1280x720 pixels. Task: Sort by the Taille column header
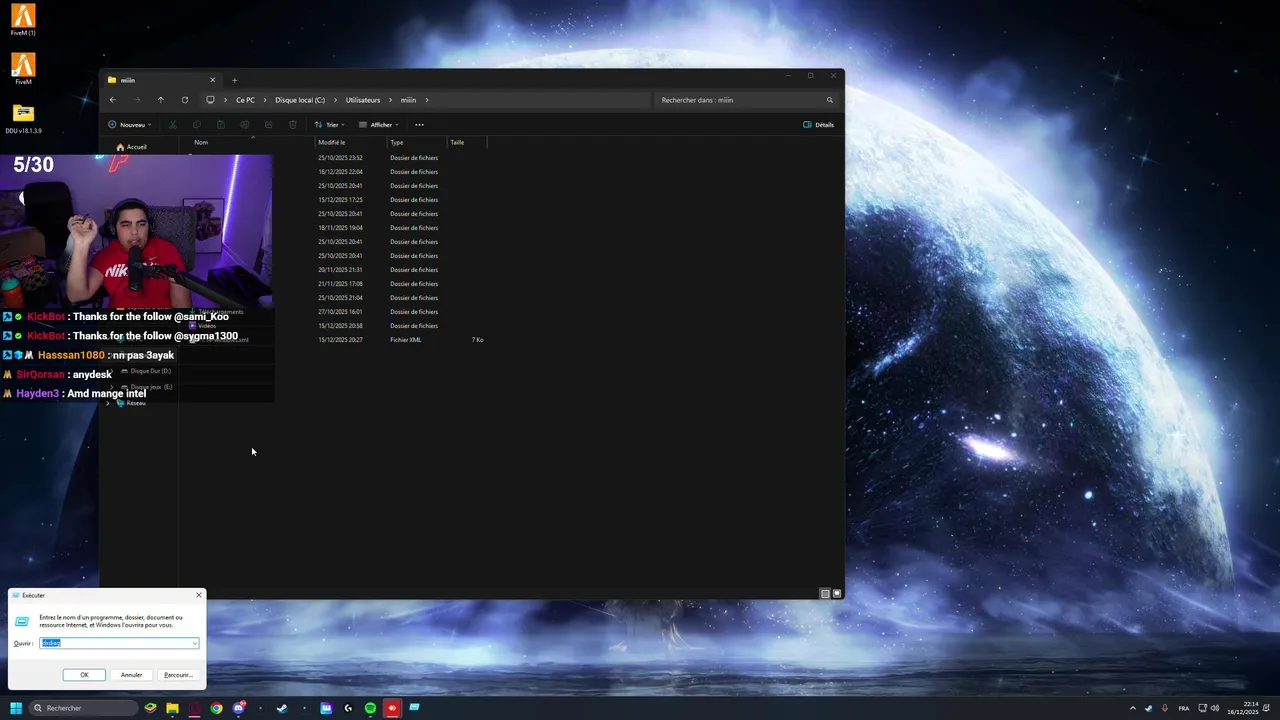click(457, 142)
